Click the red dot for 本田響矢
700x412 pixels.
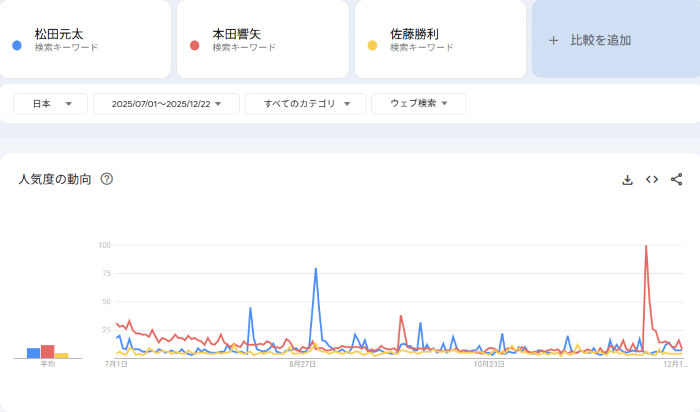coord(195,46)
